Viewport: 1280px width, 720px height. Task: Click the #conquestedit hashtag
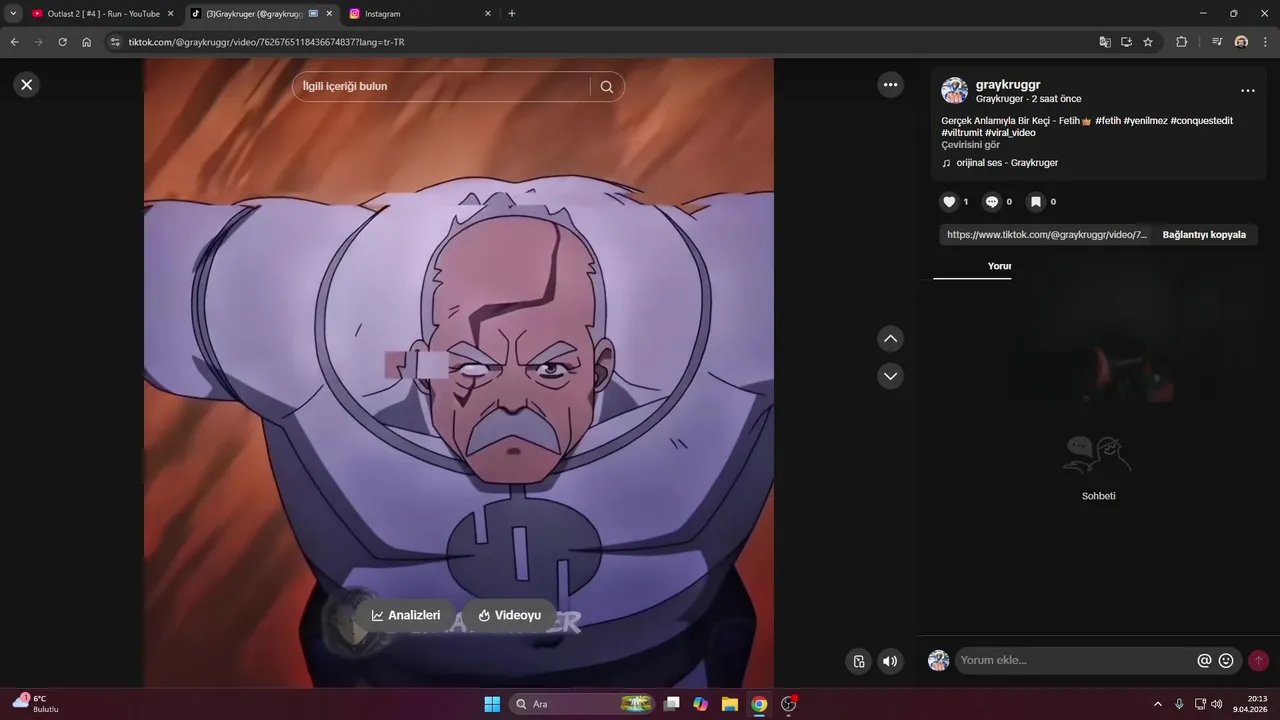(x=1201, y=121)
